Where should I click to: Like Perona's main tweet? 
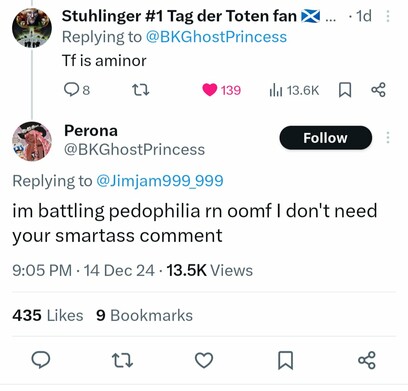204,360
